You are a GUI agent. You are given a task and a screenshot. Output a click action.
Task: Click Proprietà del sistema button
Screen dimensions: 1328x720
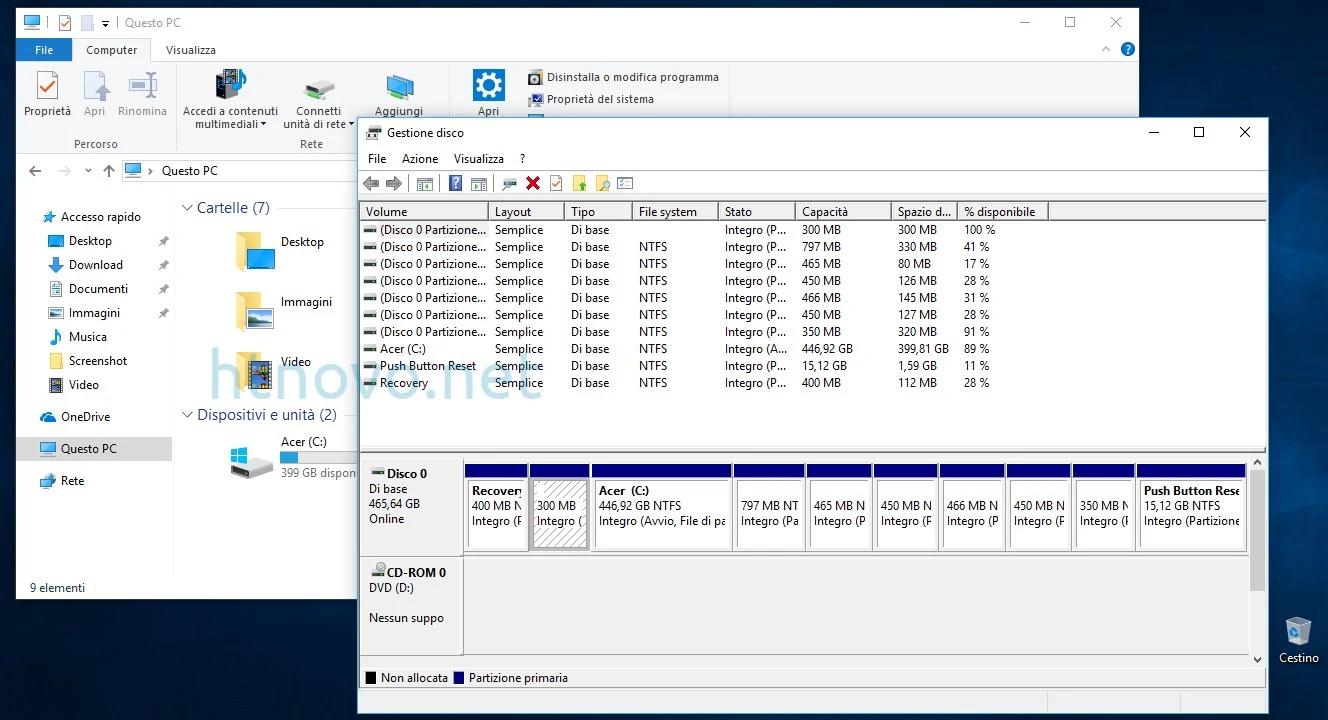pyautogui.click(x=591, y=99)
